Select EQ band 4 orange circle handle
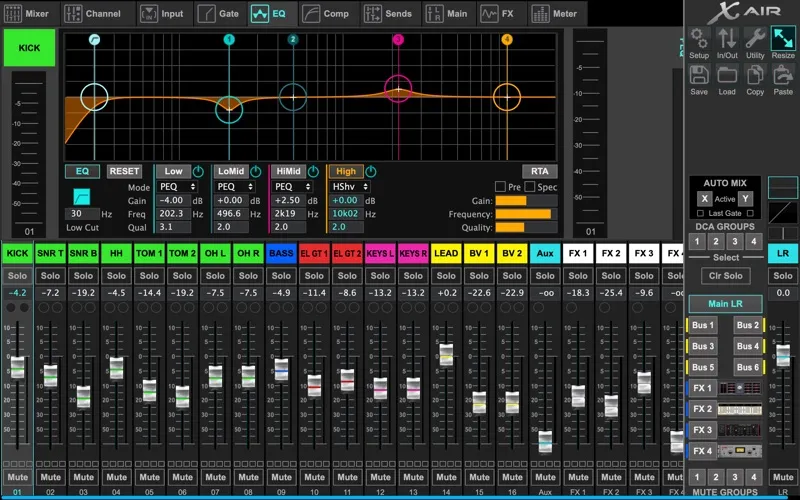 (x=507, y=97)
